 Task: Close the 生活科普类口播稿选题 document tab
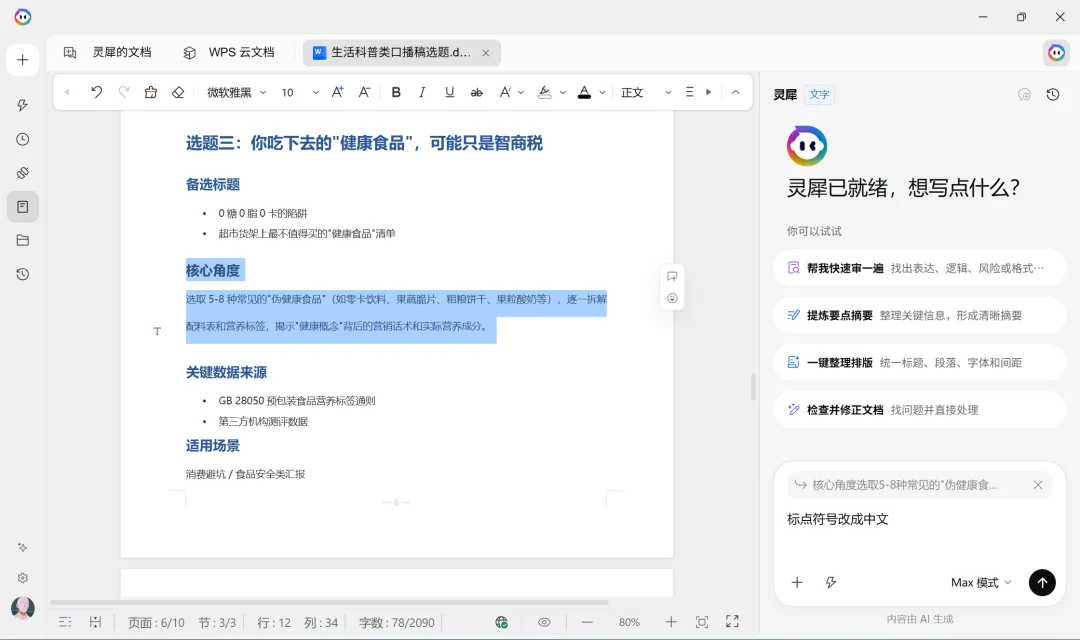click(x=486, y=53)
